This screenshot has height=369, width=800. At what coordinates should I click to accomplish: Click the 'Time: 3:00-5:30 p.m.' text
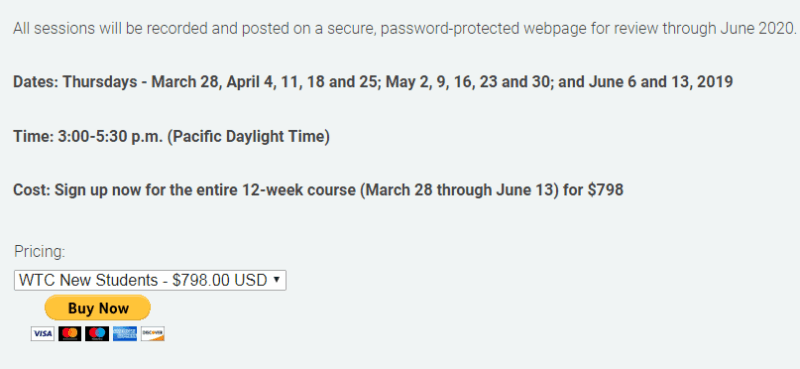(x=88, y=137)
